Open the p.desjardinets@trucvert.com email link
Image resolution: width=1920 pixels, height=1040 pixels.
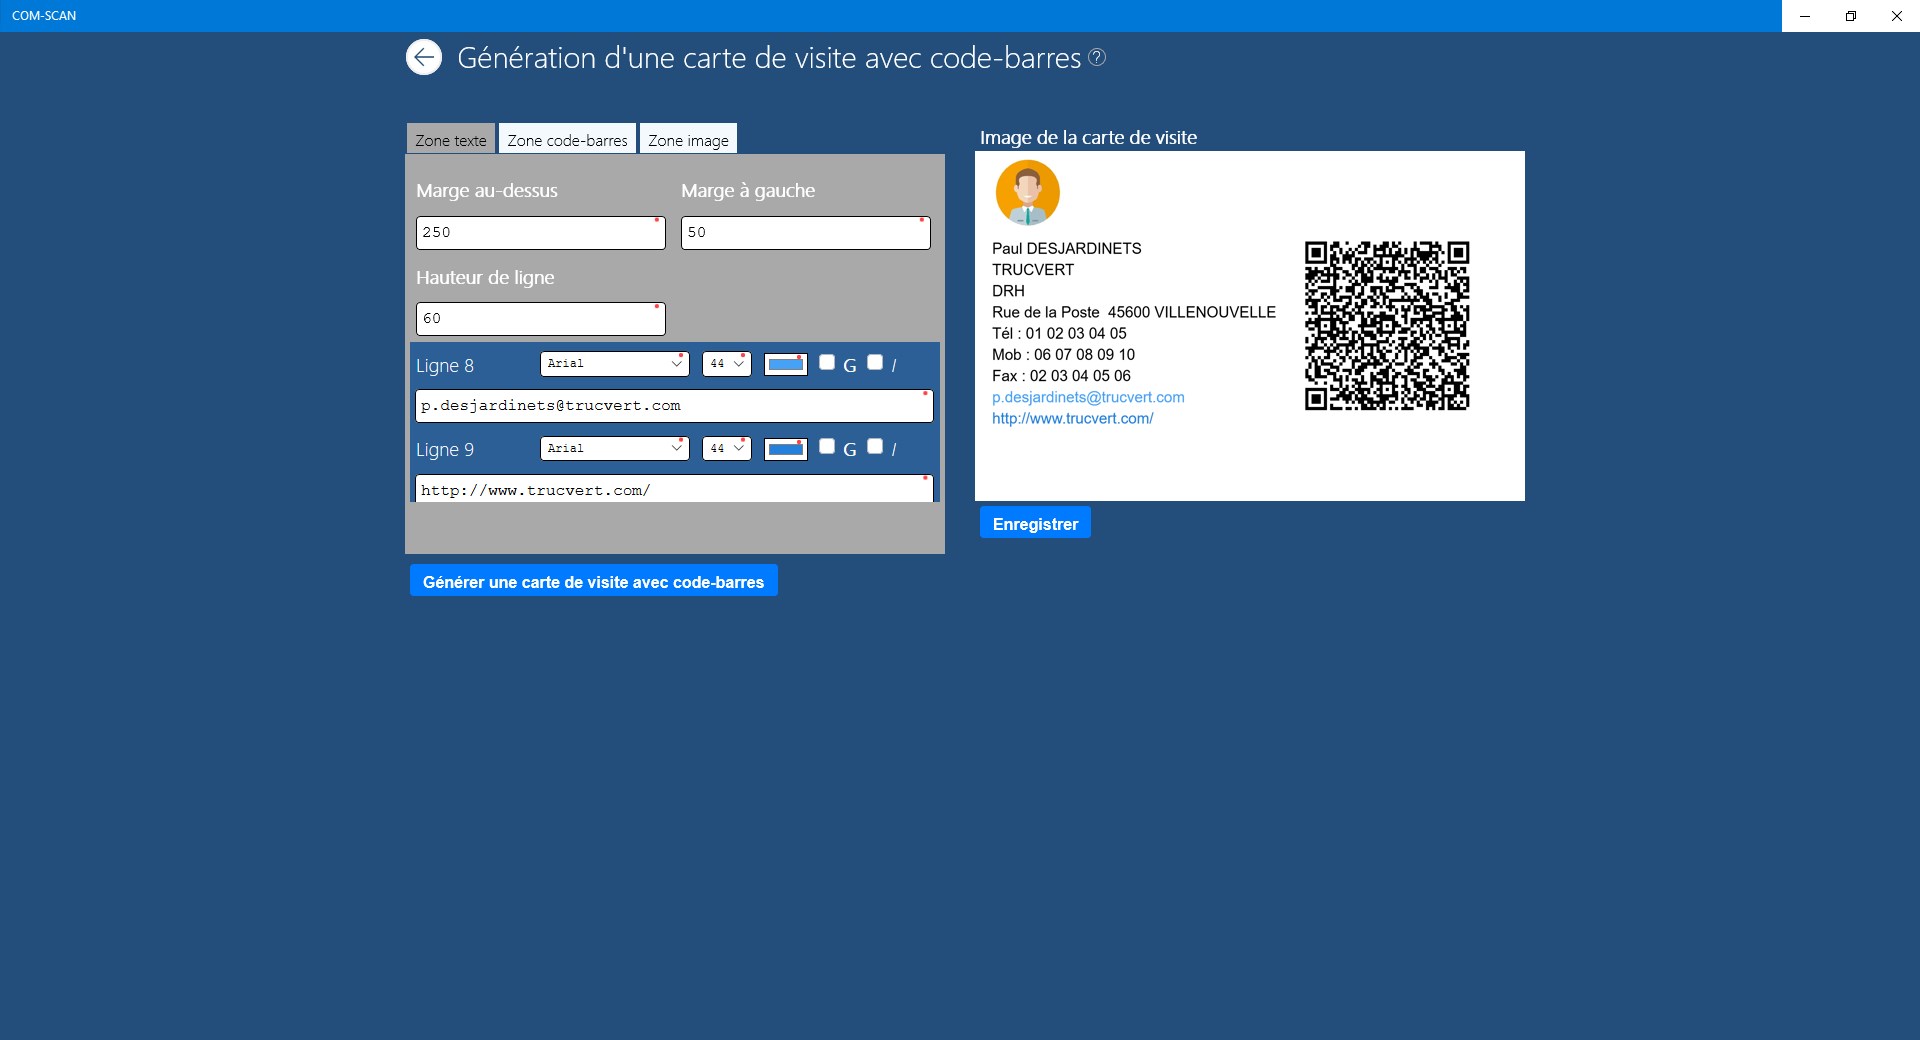click(1088, 397)
